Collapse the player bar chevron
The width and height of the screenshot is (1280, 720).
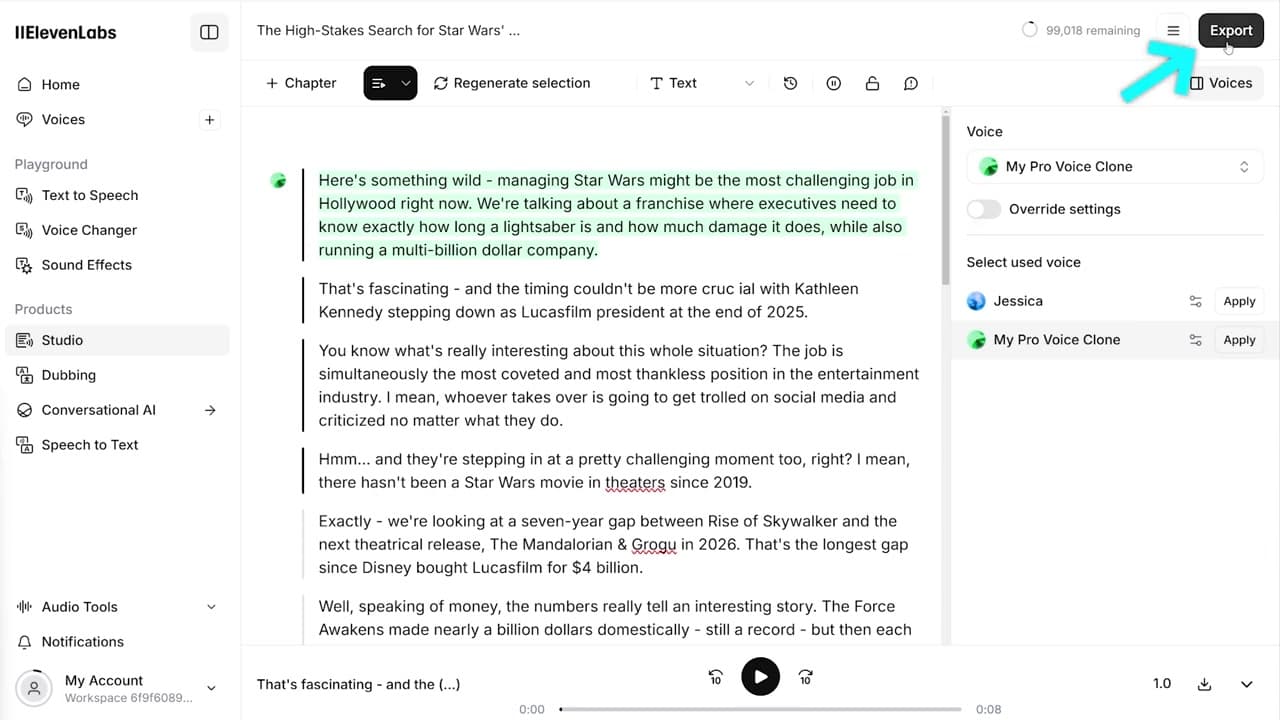click(1247, 684)
